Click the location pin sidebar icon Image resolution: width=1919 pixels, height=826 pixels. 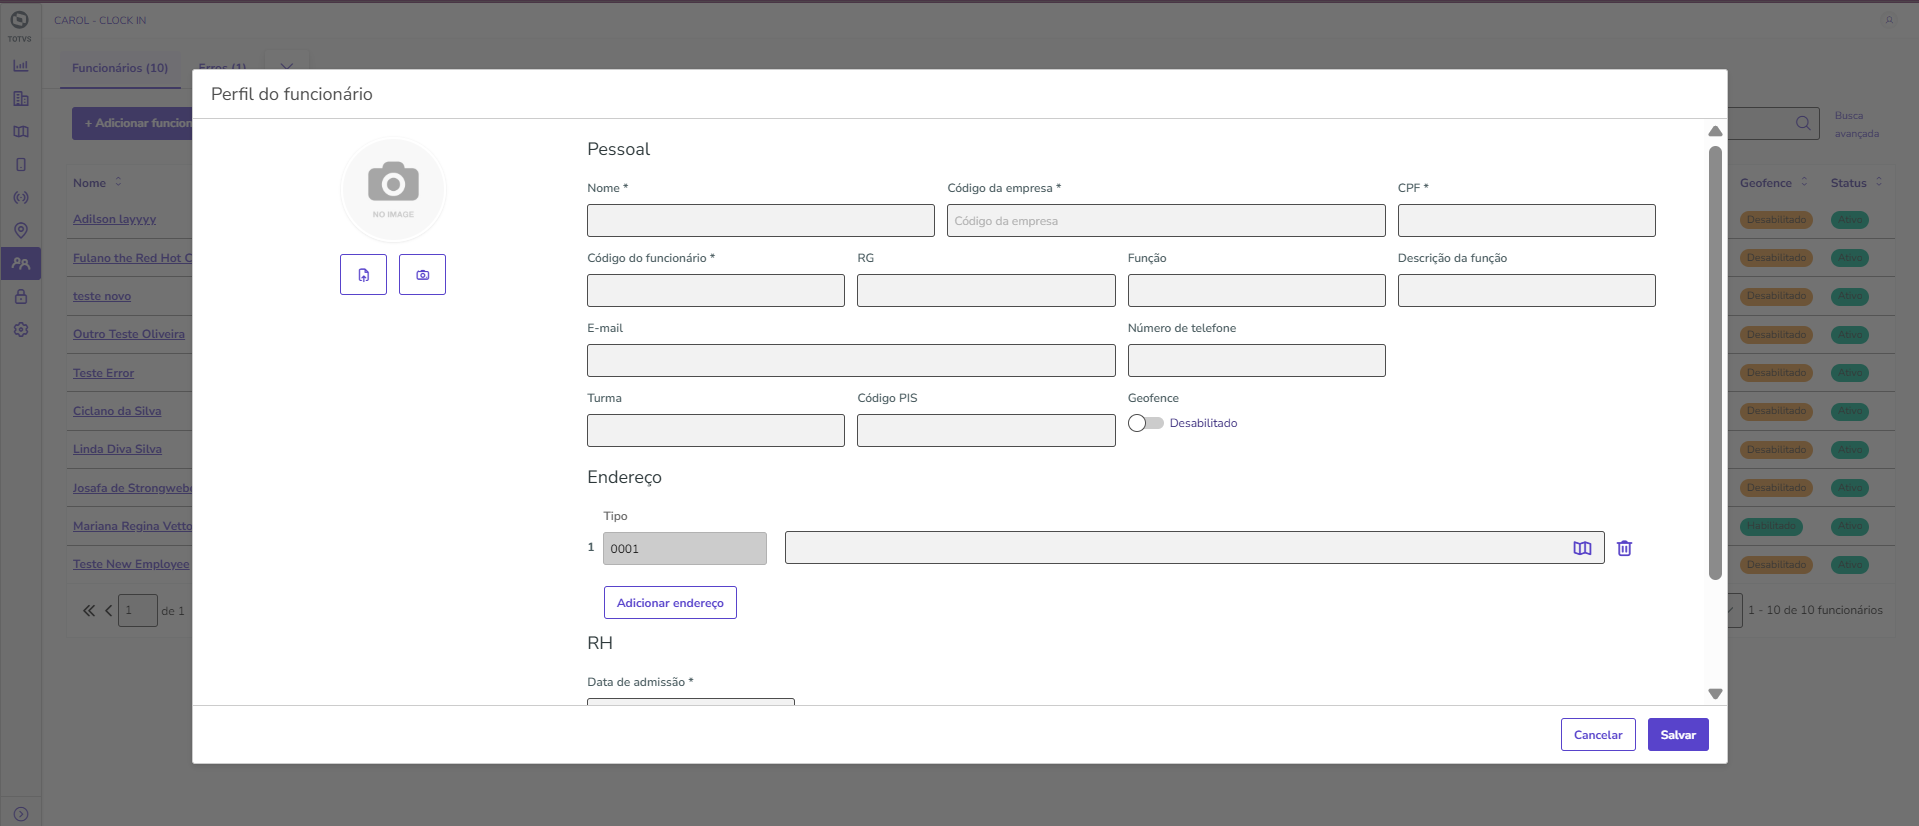click(21, 230)
